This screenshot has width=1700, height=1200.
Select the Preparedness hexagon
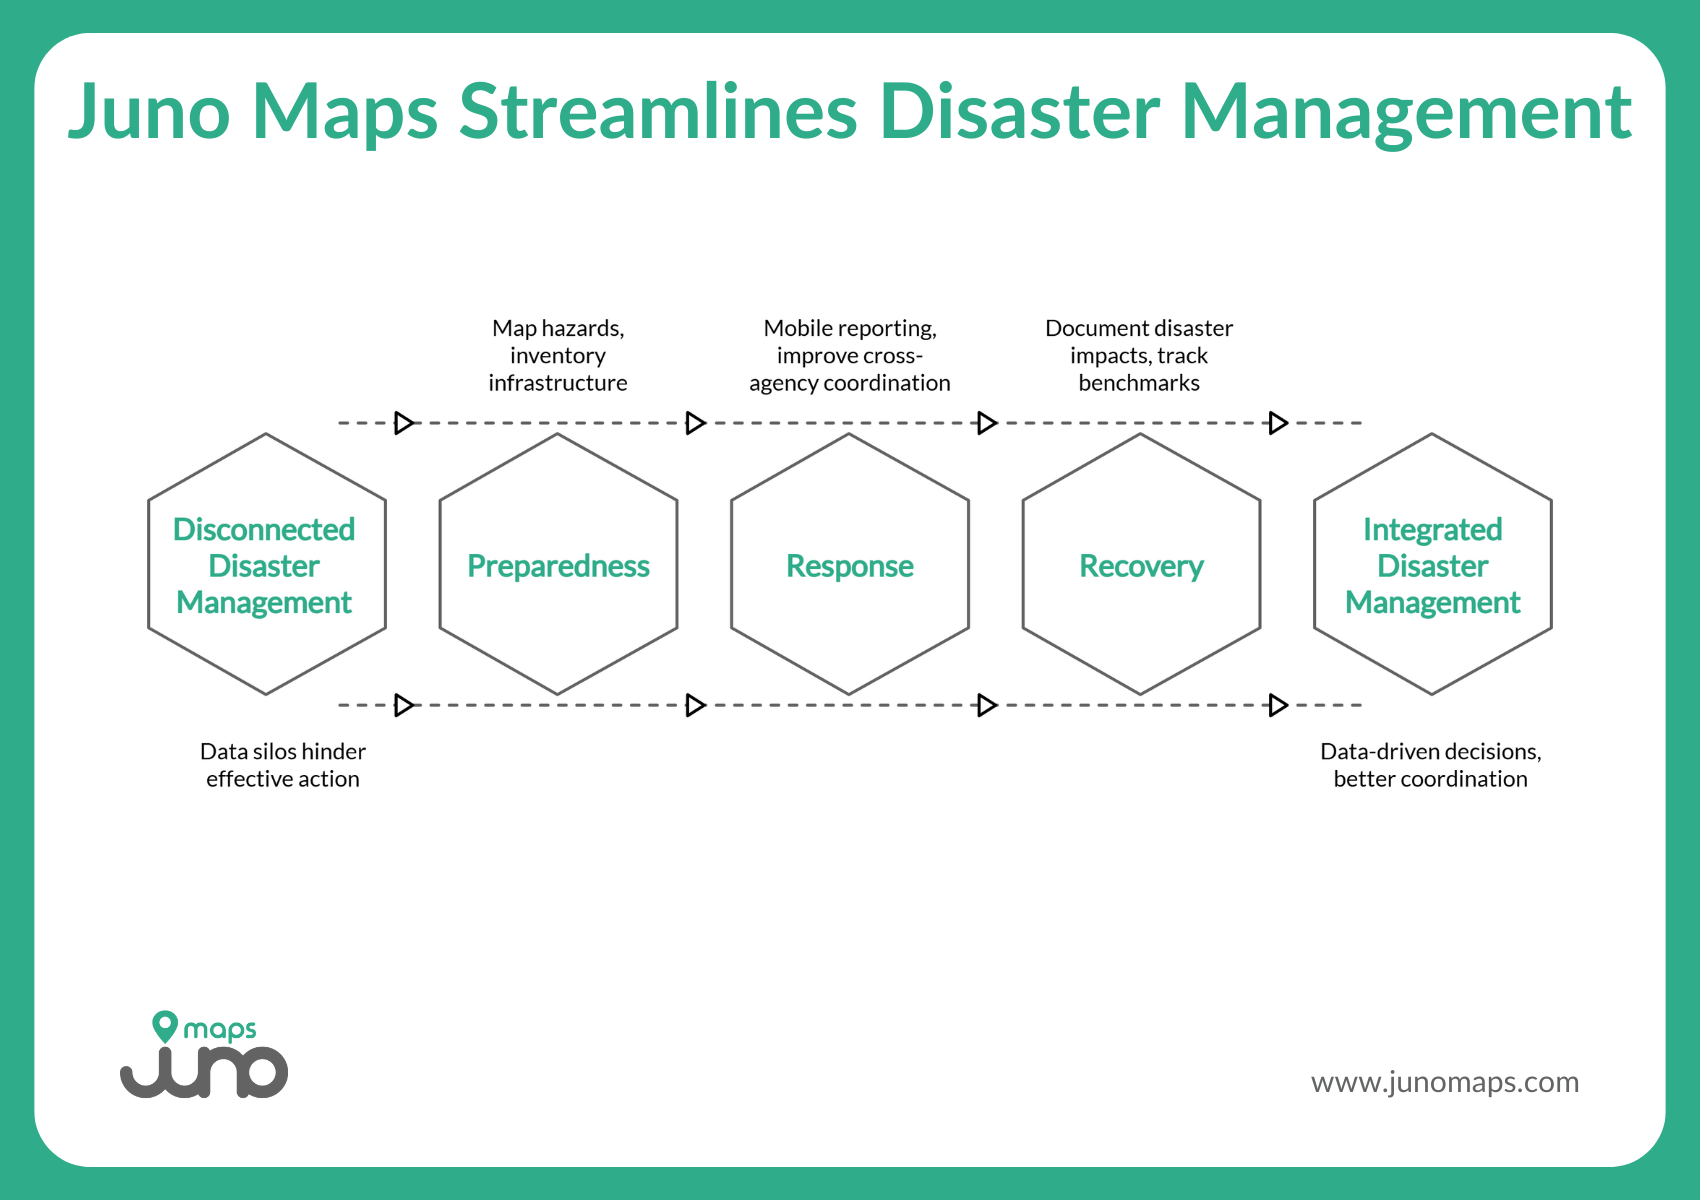point(558,564)
